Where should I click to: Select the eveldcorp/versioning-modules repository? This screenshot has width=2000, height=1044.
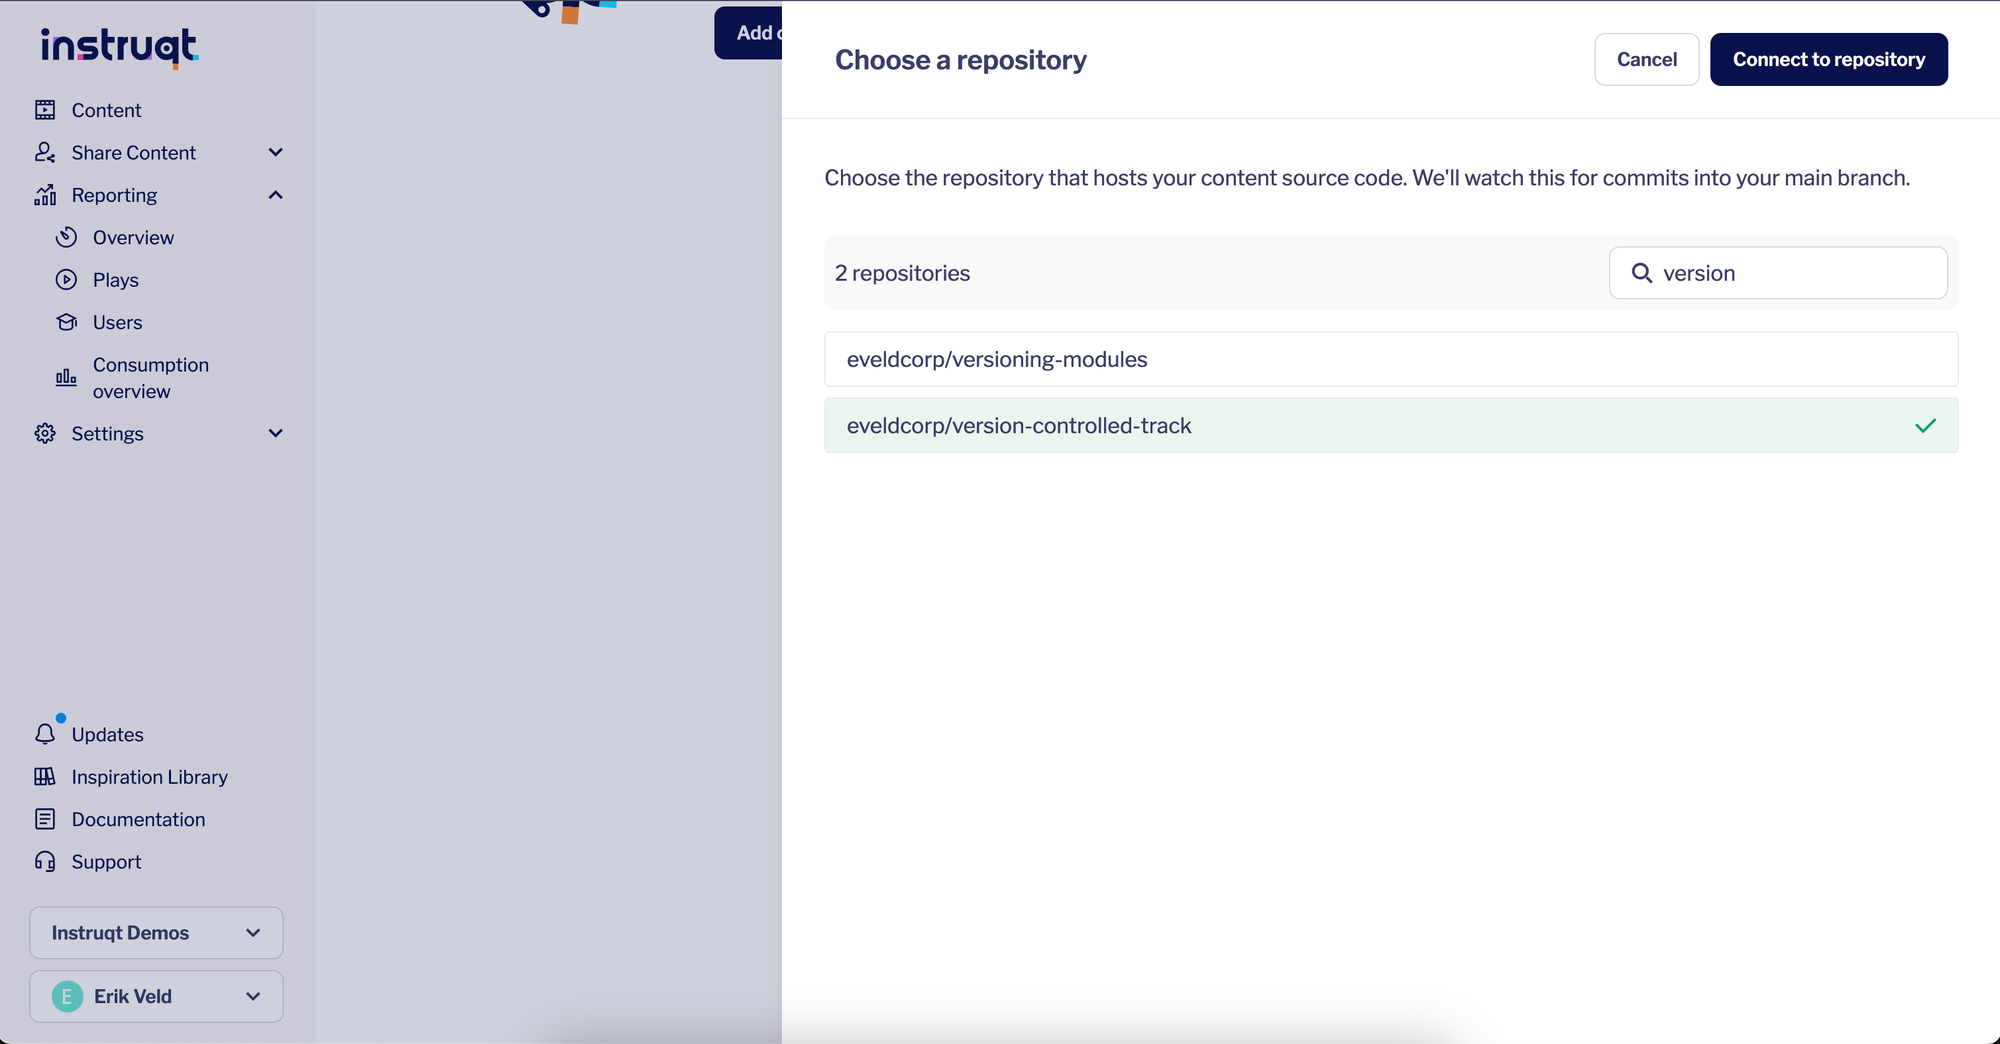coord(1390,359)
